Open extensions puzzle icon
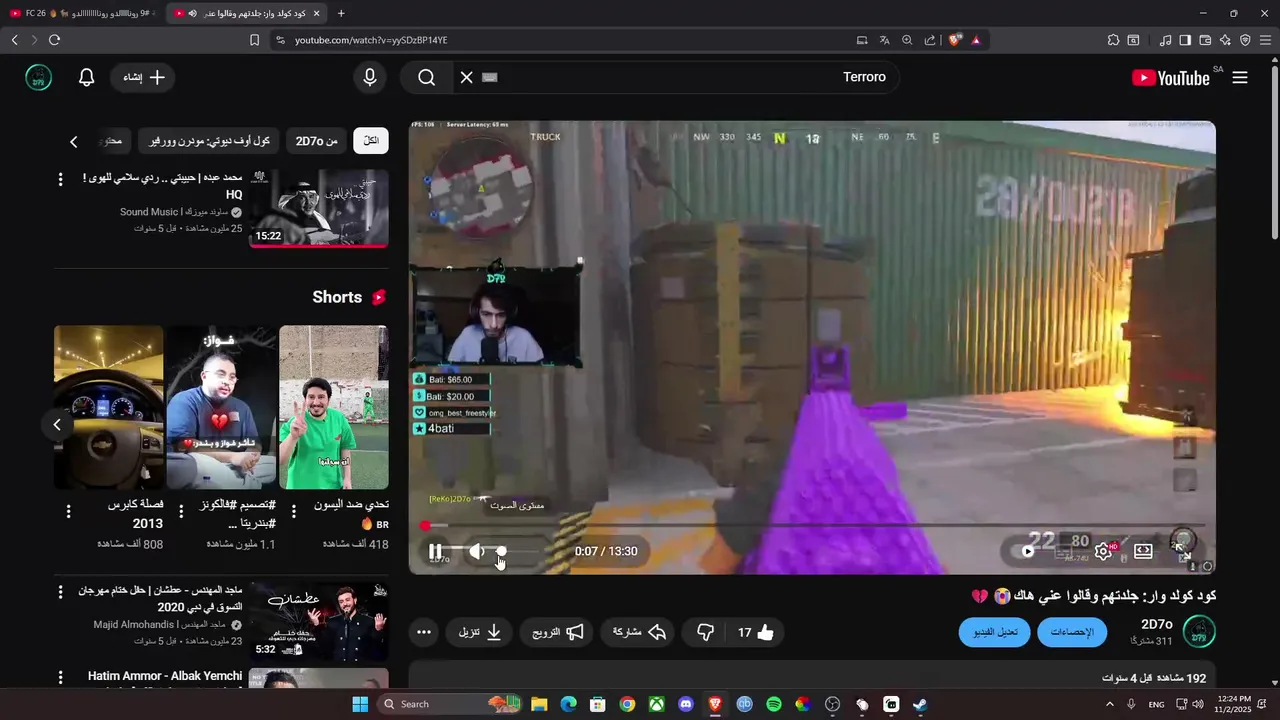The height and width of the screenshot is (720, 1280). (1113, 40)
